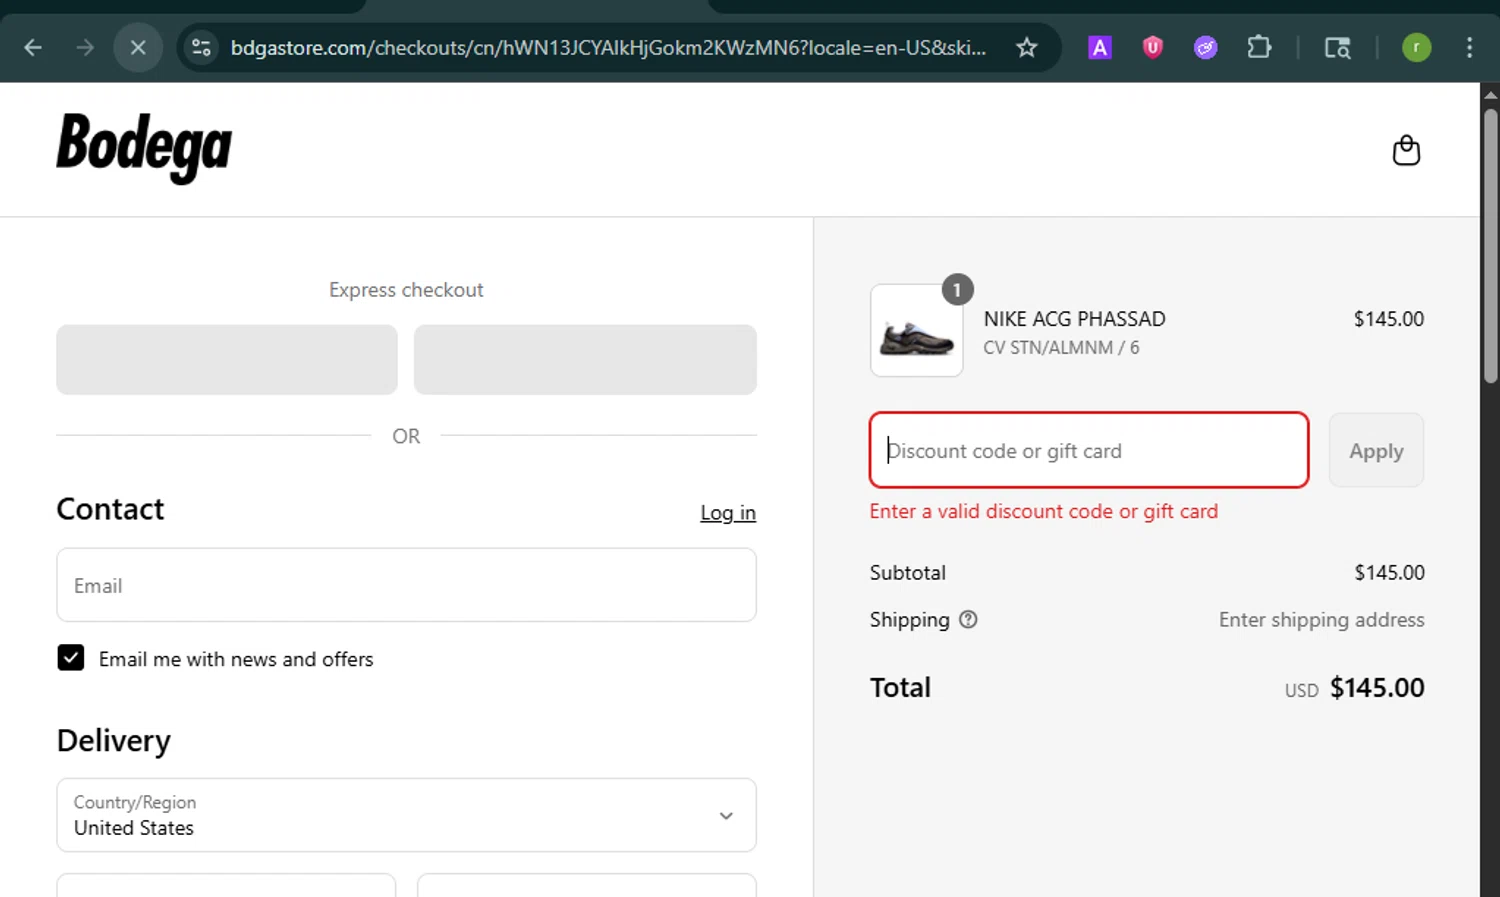
Task: Click the Apply discount button
Action: coord(1376,450)
